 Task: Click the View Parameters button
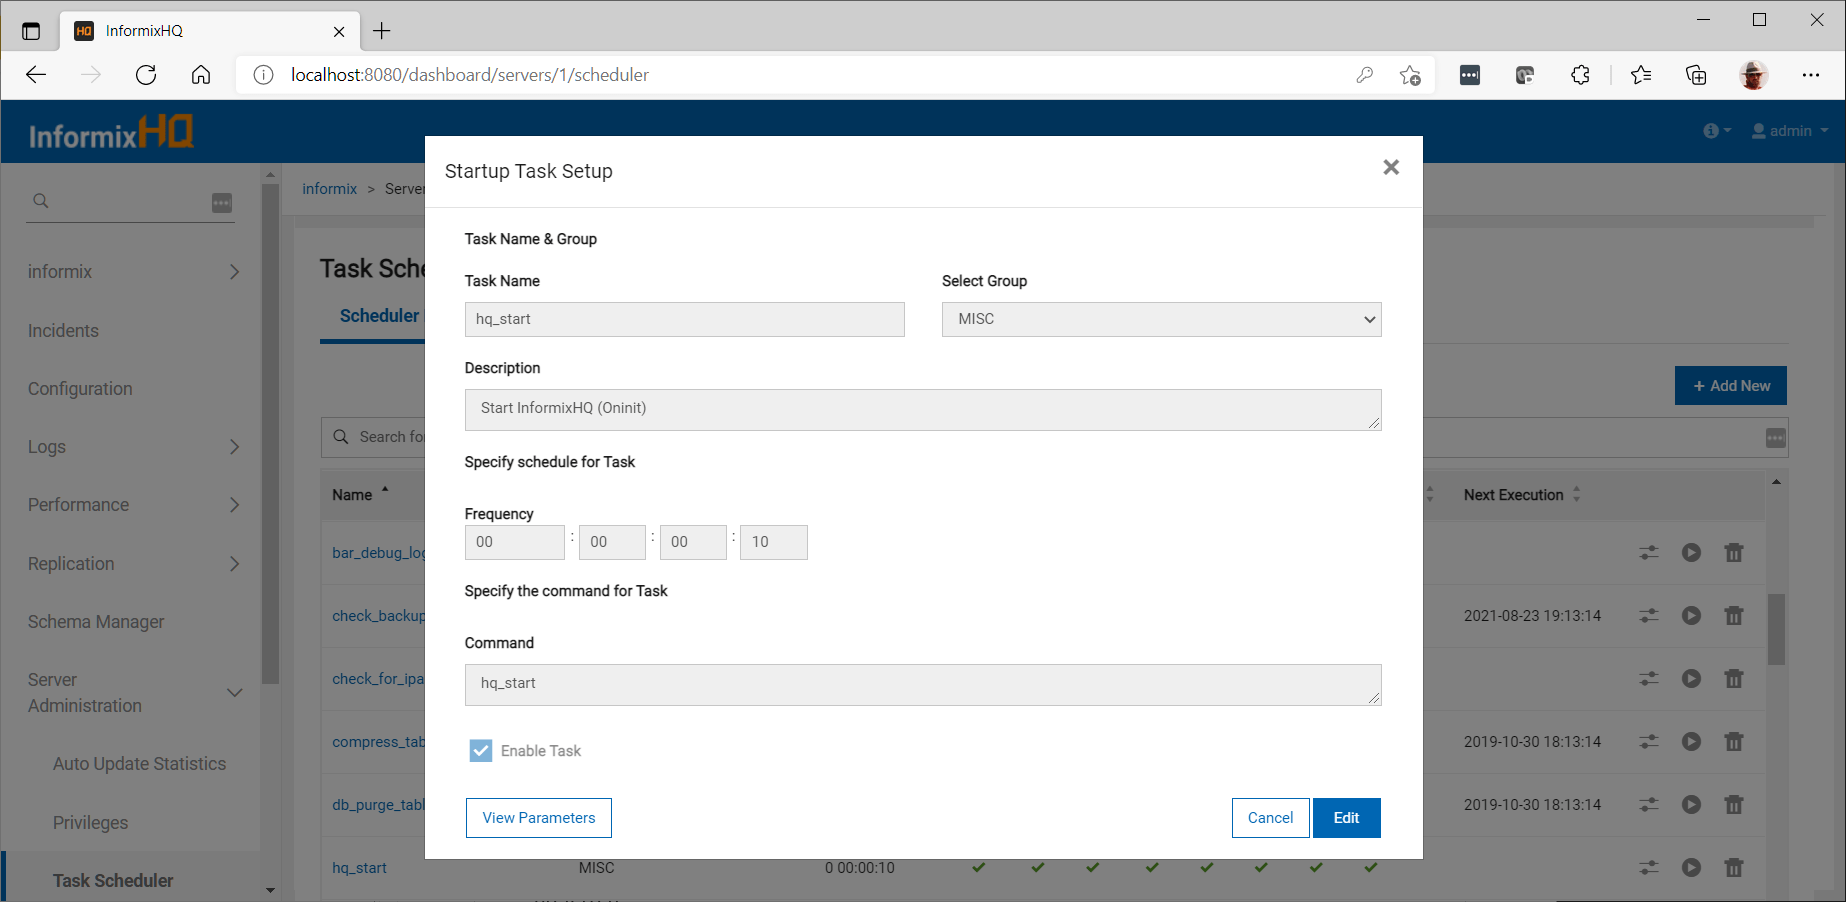click(538, 818)
